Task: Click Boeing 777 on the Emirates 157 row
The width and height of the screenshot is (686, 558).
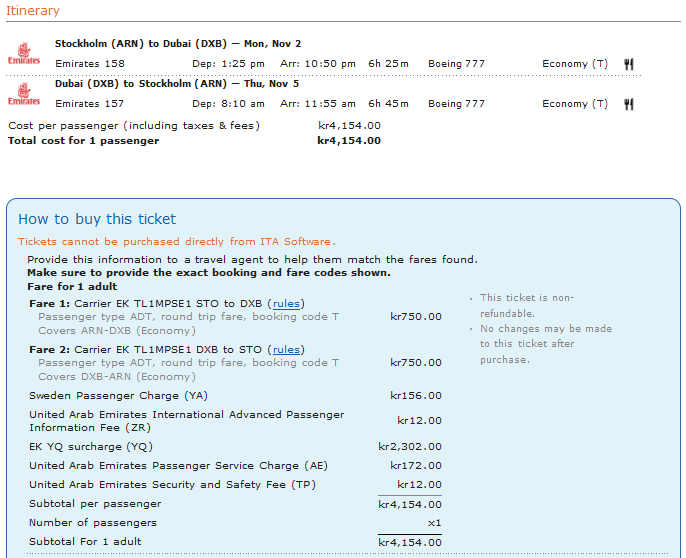Action: click(x=456, y=104)
